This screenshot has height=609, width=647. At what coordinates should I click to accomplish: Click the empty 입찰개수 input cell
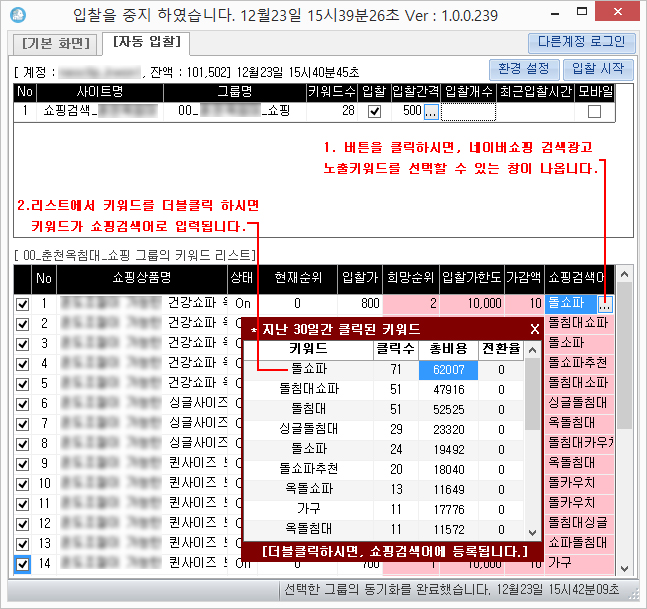click(468, 111)
